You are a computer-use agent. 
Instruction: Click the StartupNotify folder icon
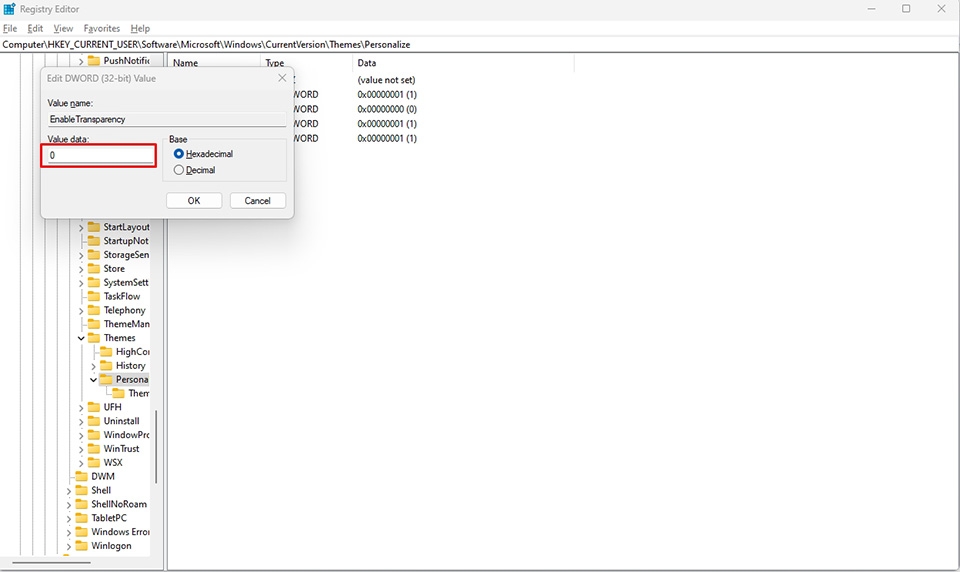(x=94, y=241)
